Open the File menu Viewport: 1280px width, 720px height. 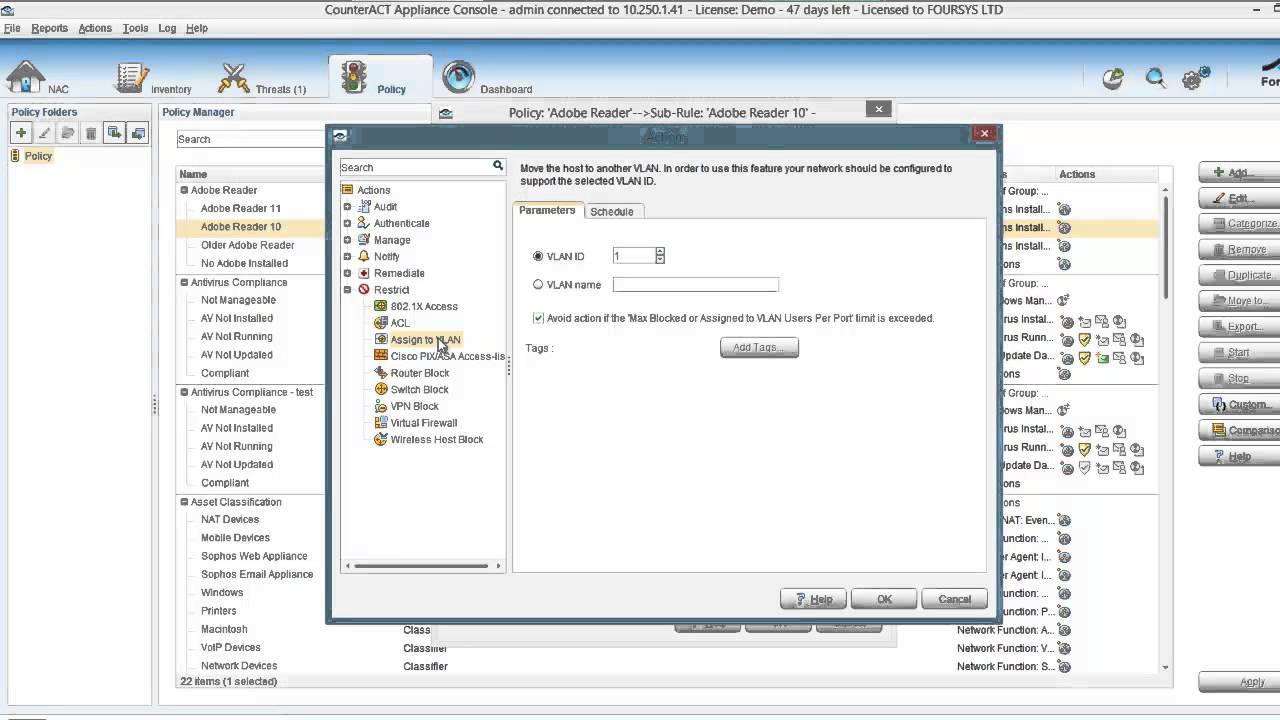tap(12, 28)
